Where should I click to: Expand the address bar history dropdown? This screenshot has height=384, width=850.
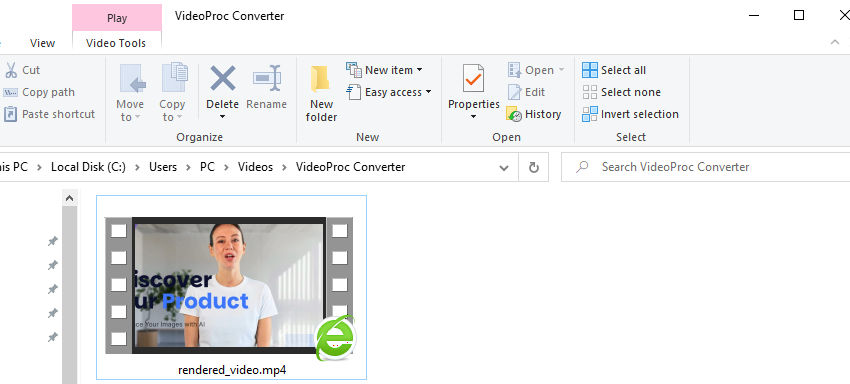pyautogui.click(x=504, y=168)
